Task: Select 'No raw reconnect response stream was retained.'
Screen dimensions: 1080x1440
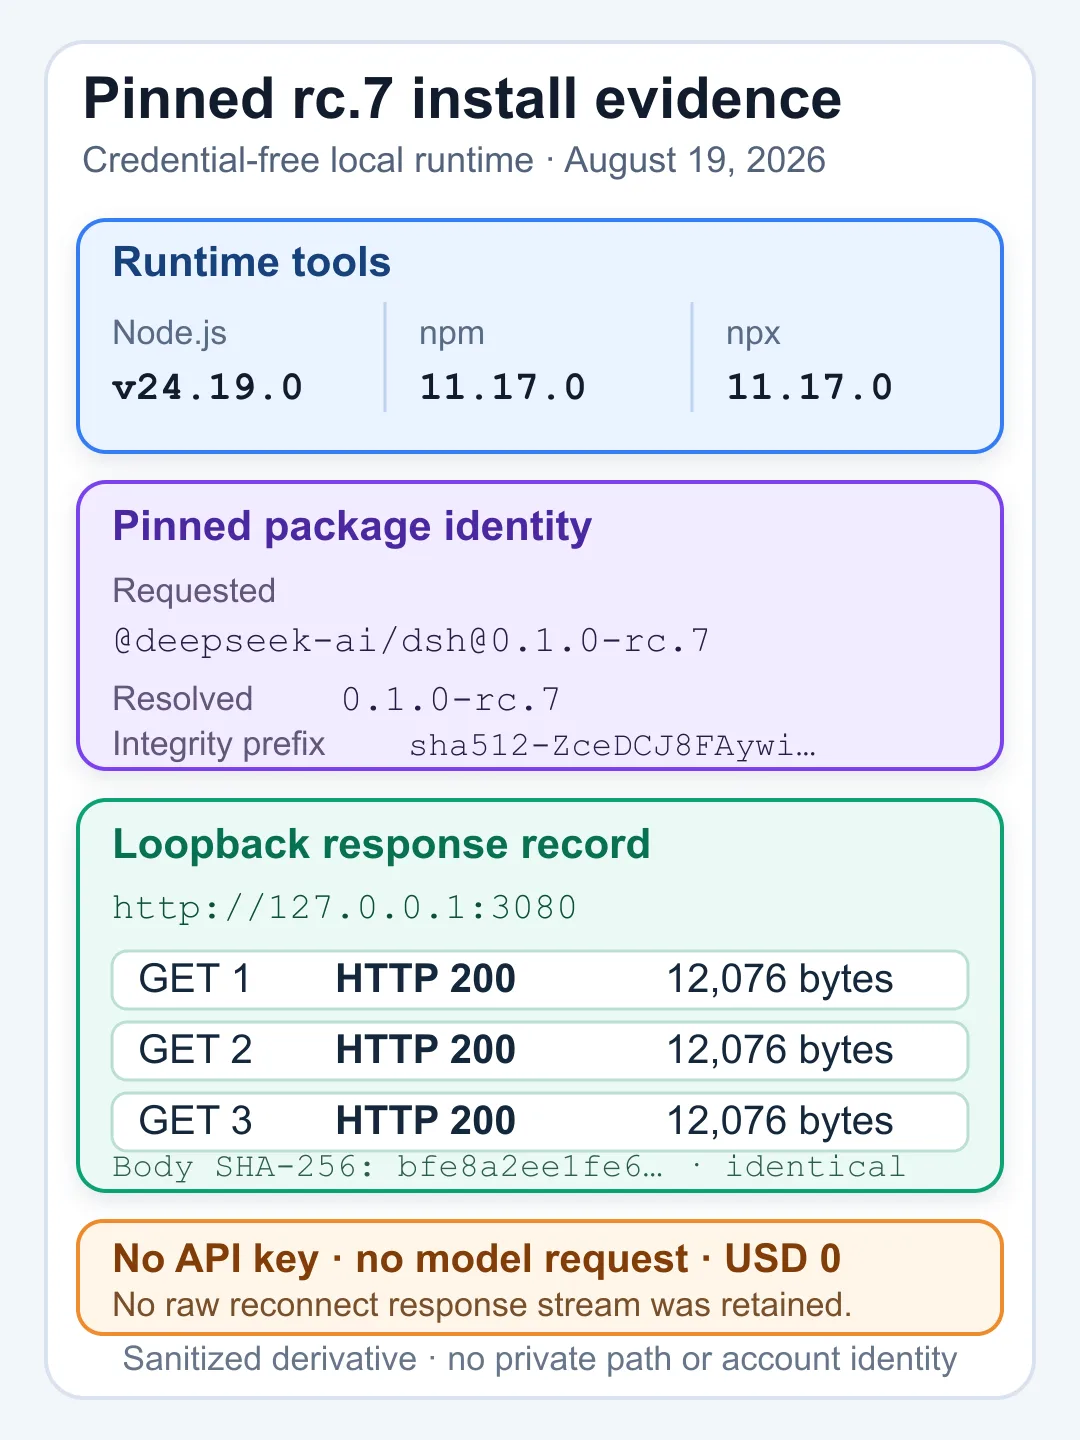Action: (x=483, y=1305)
